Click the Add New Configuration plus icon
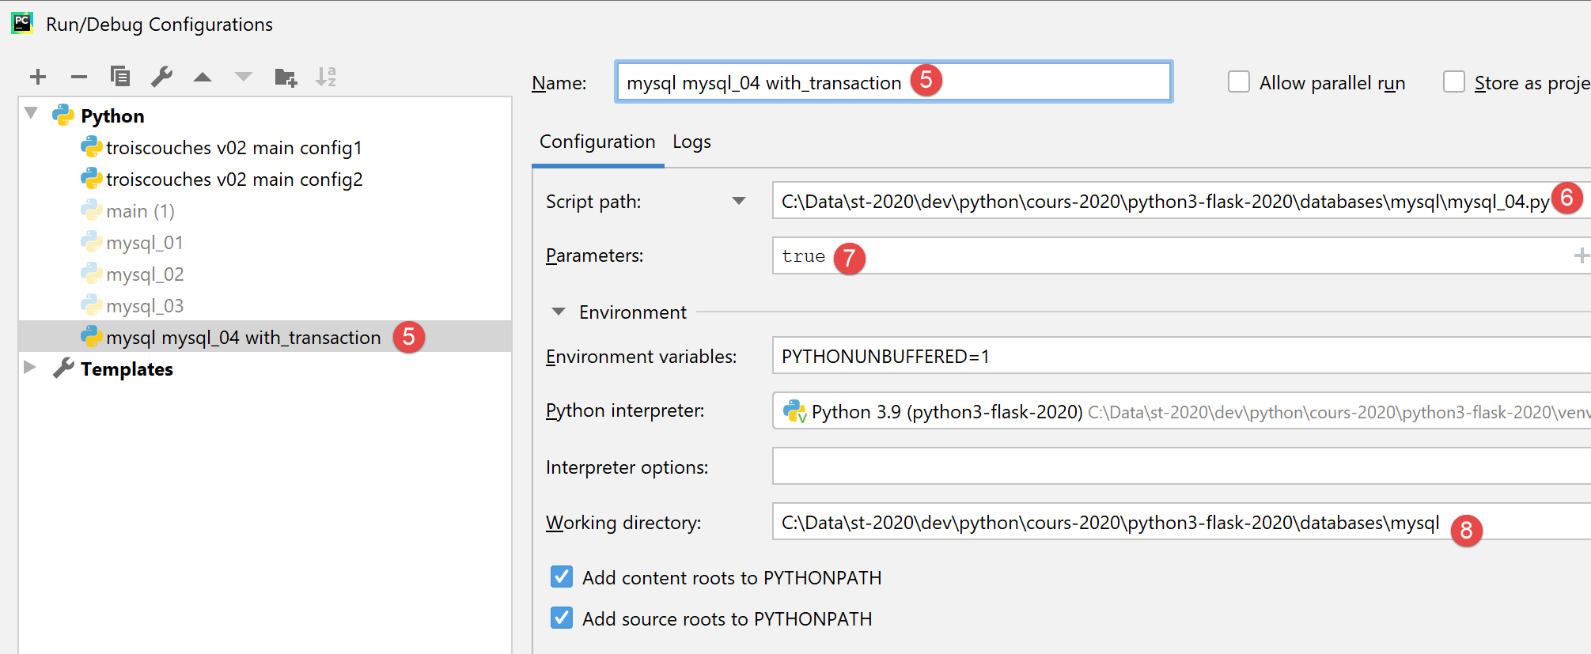1591x654 pixels. pyautogui.click(x=38, y=77)
